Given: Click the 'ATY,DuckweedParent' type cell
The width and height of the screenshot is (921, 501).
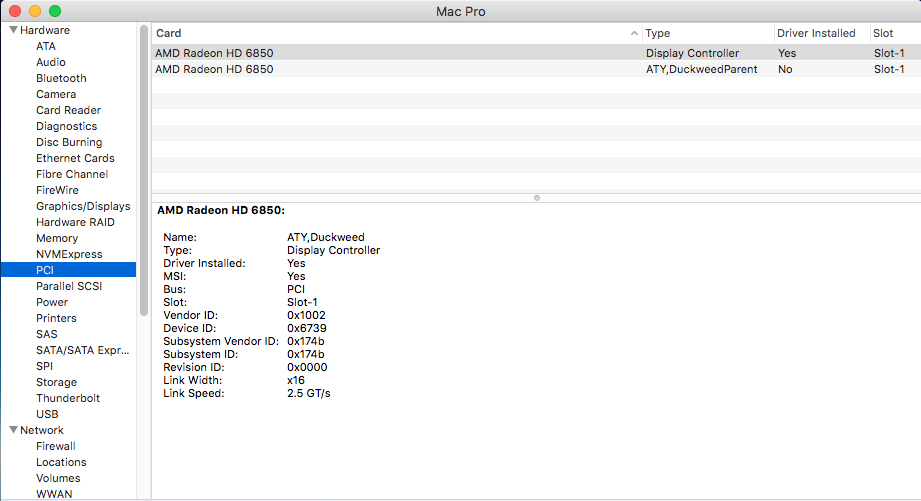Looking at the screenshot, I should tap(701, 69).
